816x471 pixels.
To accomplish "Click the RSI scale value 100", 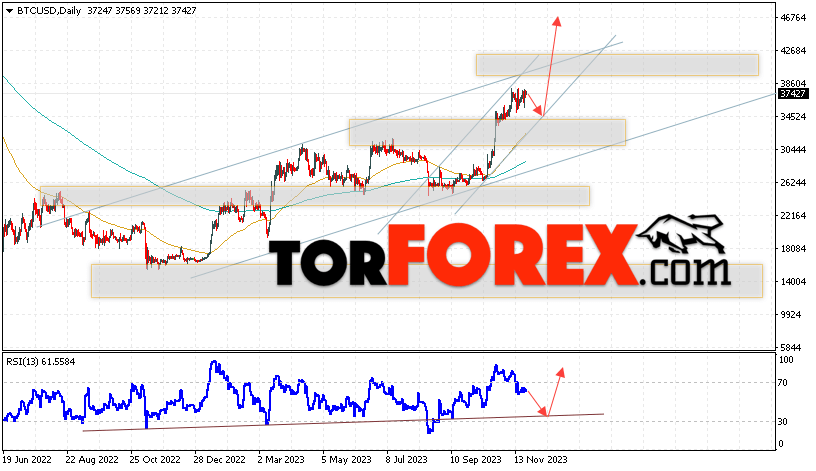I will click(x=786, y=360).
